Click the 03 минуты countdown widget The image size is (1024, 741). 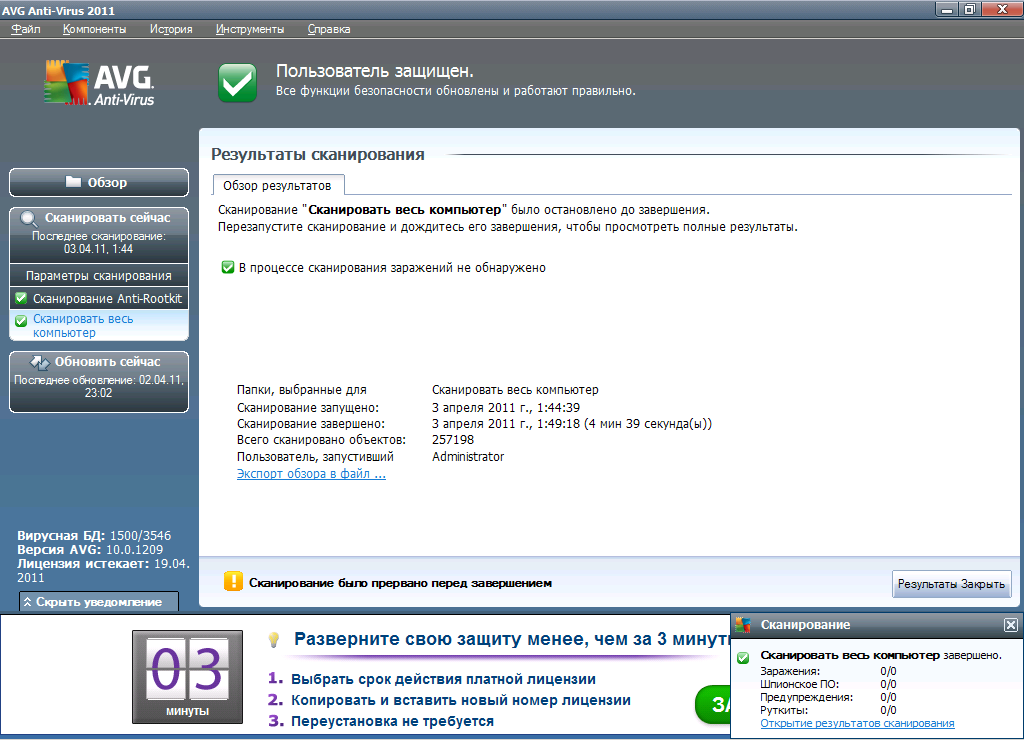187,677
